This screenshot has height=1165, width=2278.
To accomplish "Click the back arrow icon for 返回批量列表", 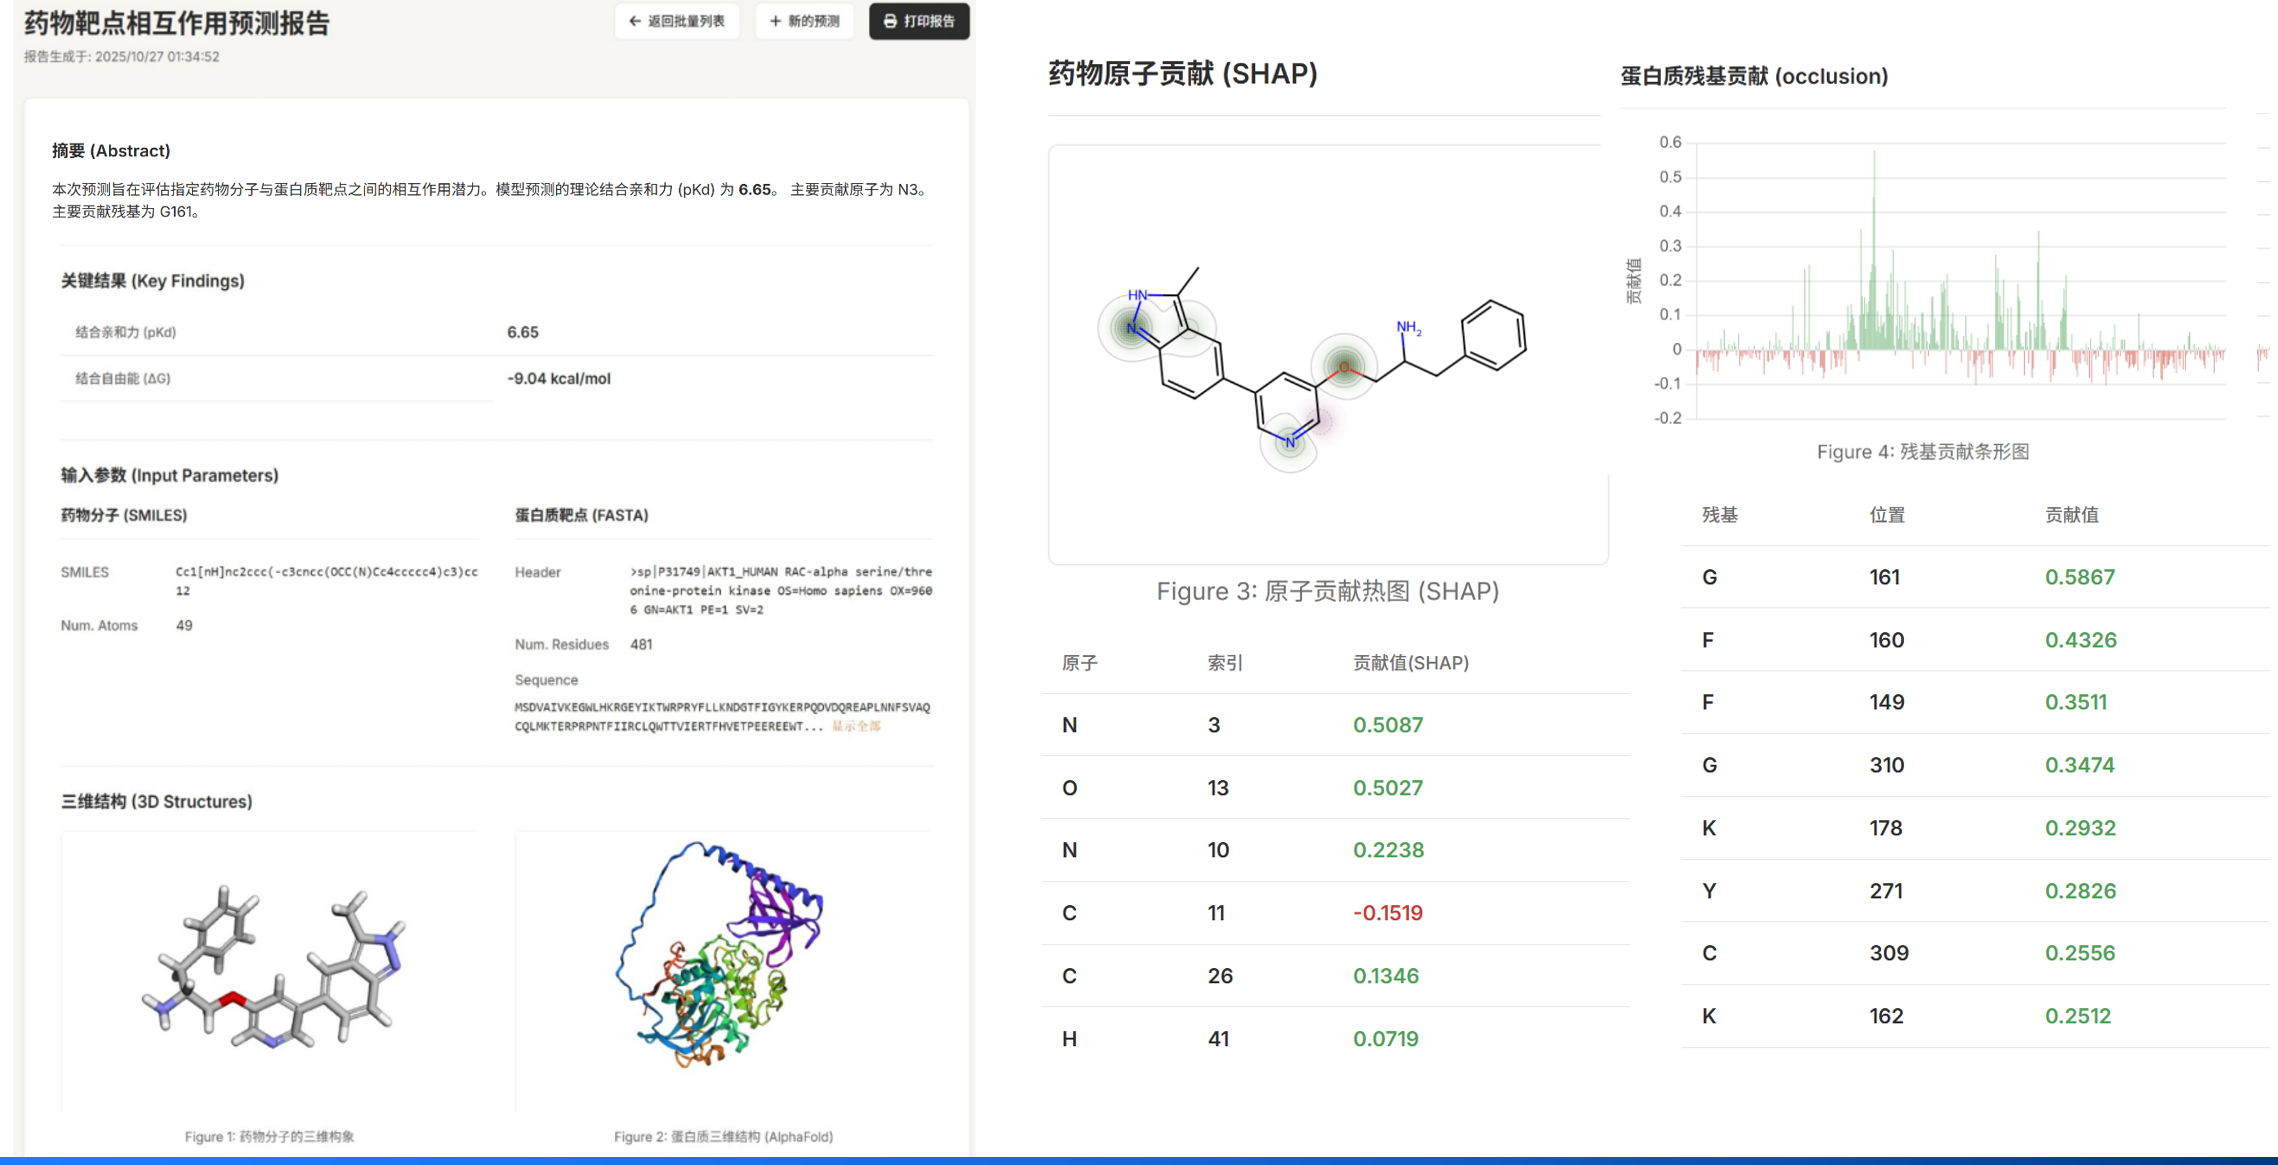I will point(634,21).
